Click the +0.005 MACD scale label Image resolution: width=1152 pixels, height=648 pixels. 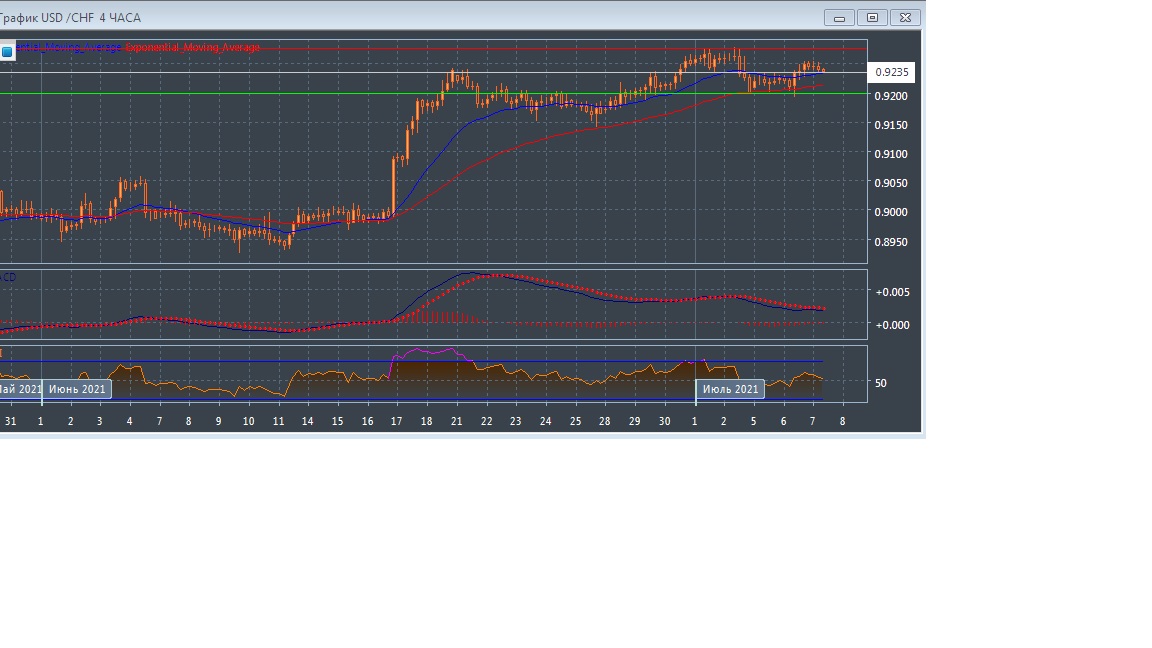point(892,292)
